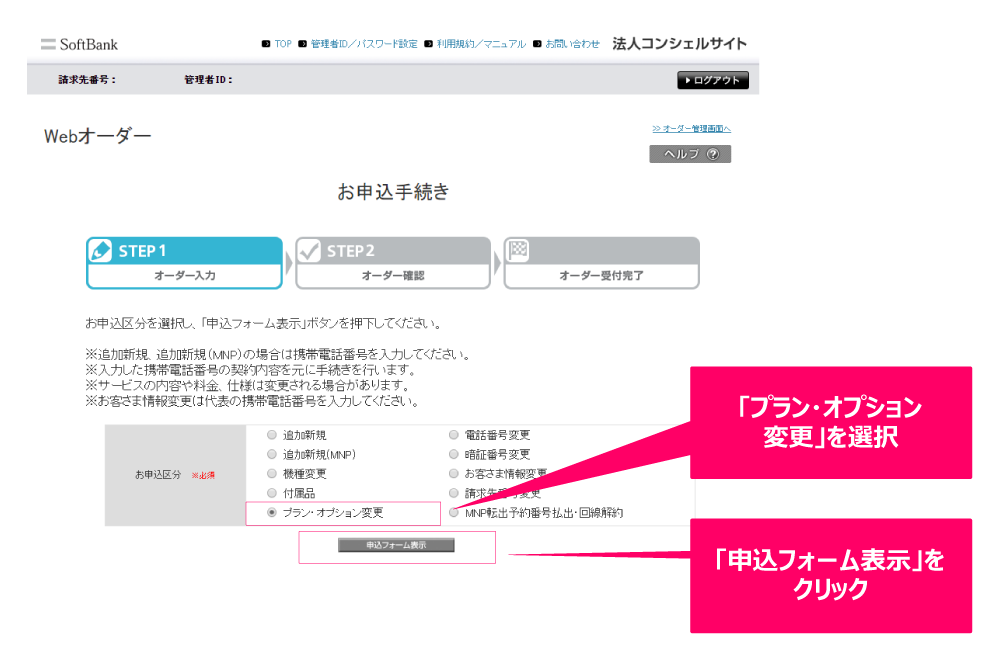
Task: Select オーダー受付完了 step
Action: (x=601, y=263)
